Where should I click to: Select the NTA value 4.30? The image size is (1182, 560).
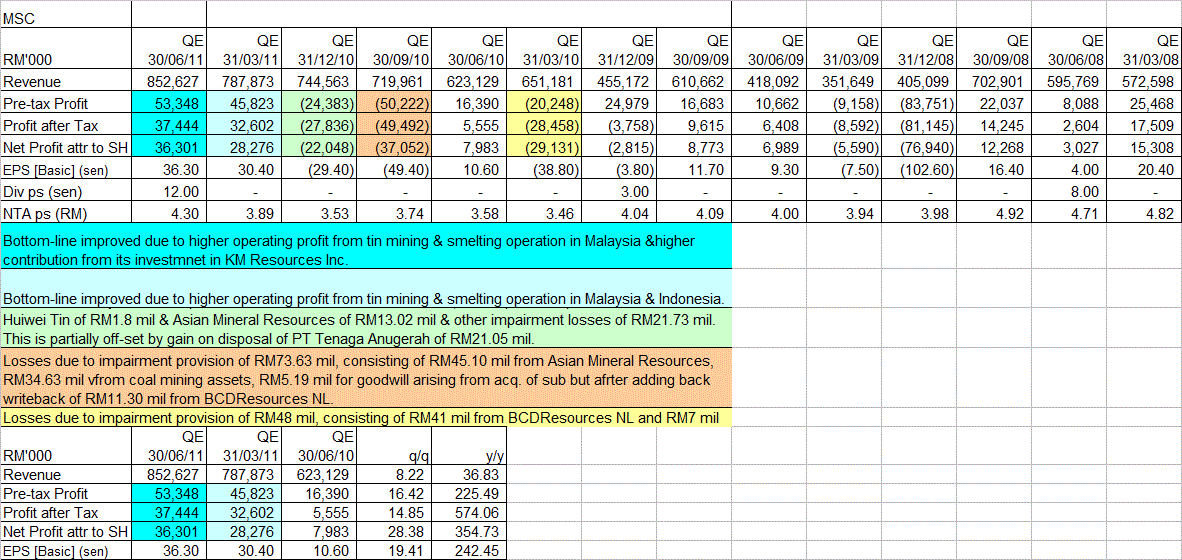point(170,213)
